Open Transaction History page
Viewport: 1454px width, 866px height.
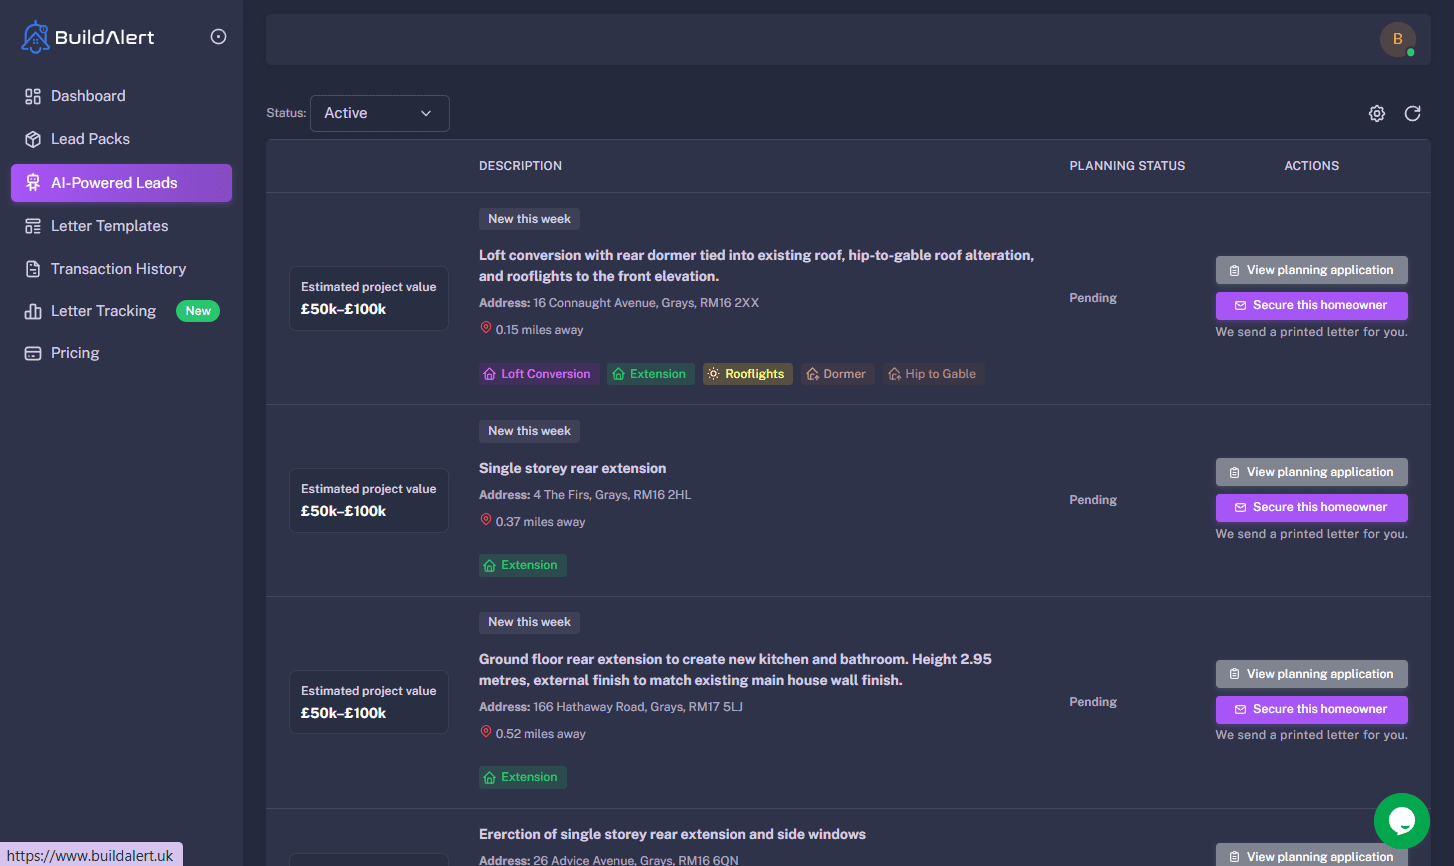click(x=118, y=269)
